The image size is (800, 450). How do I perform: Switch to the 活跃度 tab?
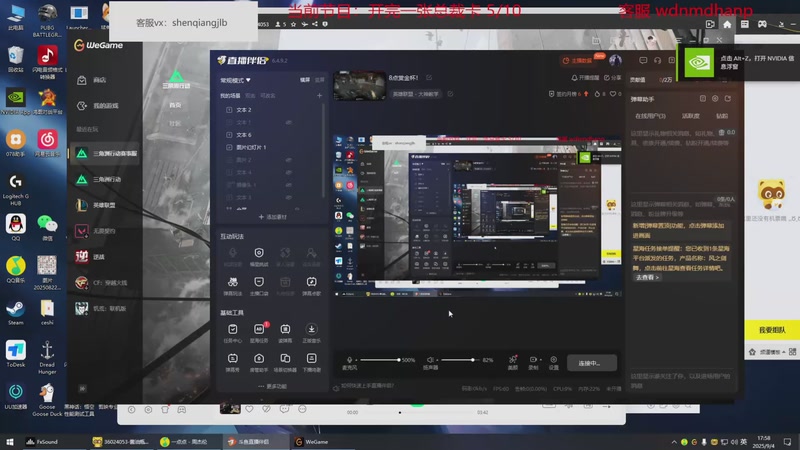coord(691,116)
